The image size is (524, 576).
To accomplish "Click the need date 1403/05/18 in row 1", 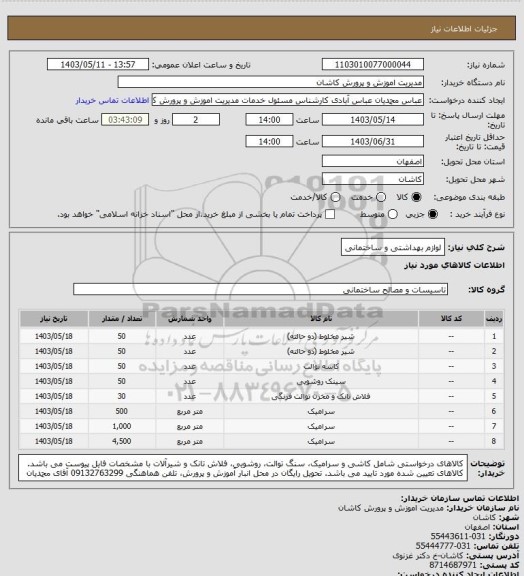I will (54, 336).
